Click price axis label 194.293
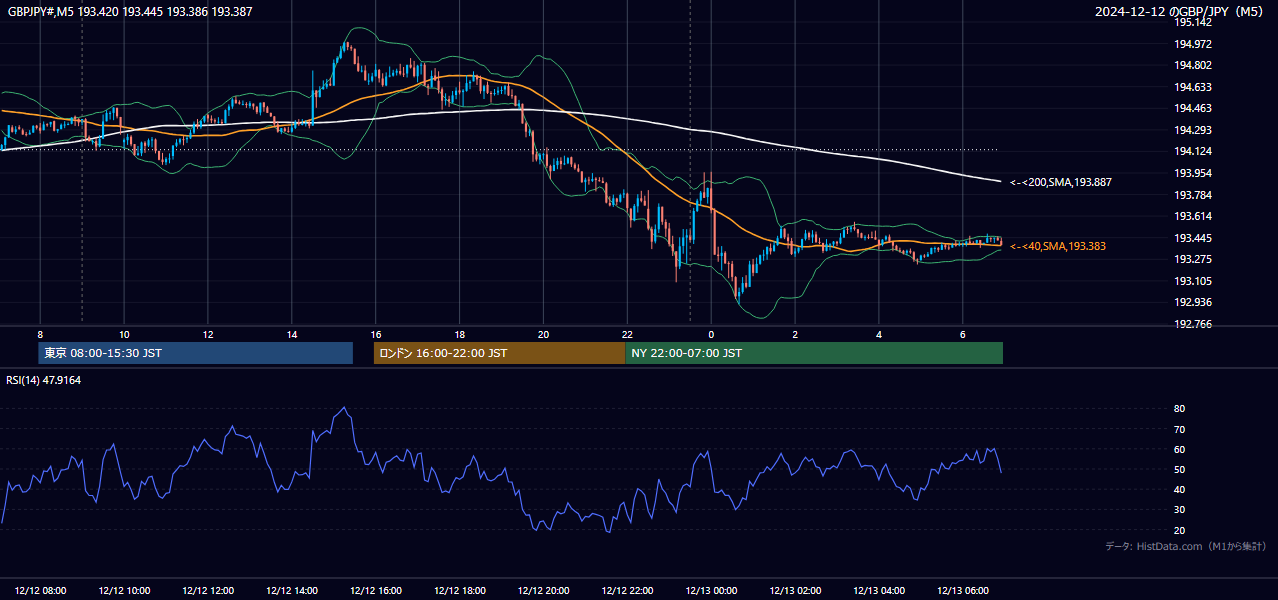This screenshot has width=1278, height=600. coord(1193,130)
